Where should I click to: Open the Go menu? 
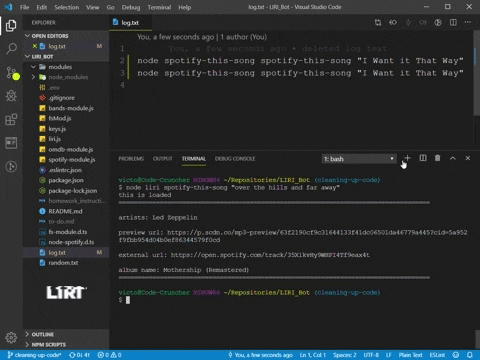click(x=110, y=7)
